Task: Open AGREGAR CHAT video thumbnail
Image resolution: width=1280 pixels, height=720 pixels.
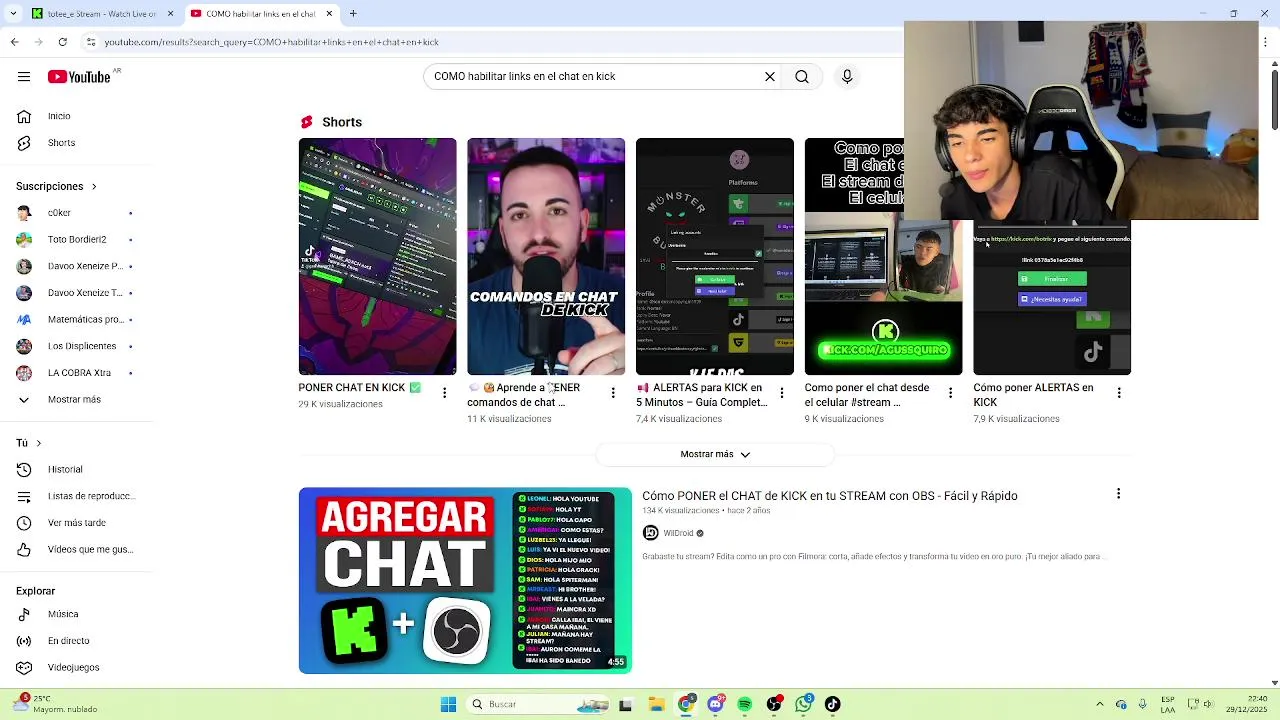Action: (x=465, y=580)
